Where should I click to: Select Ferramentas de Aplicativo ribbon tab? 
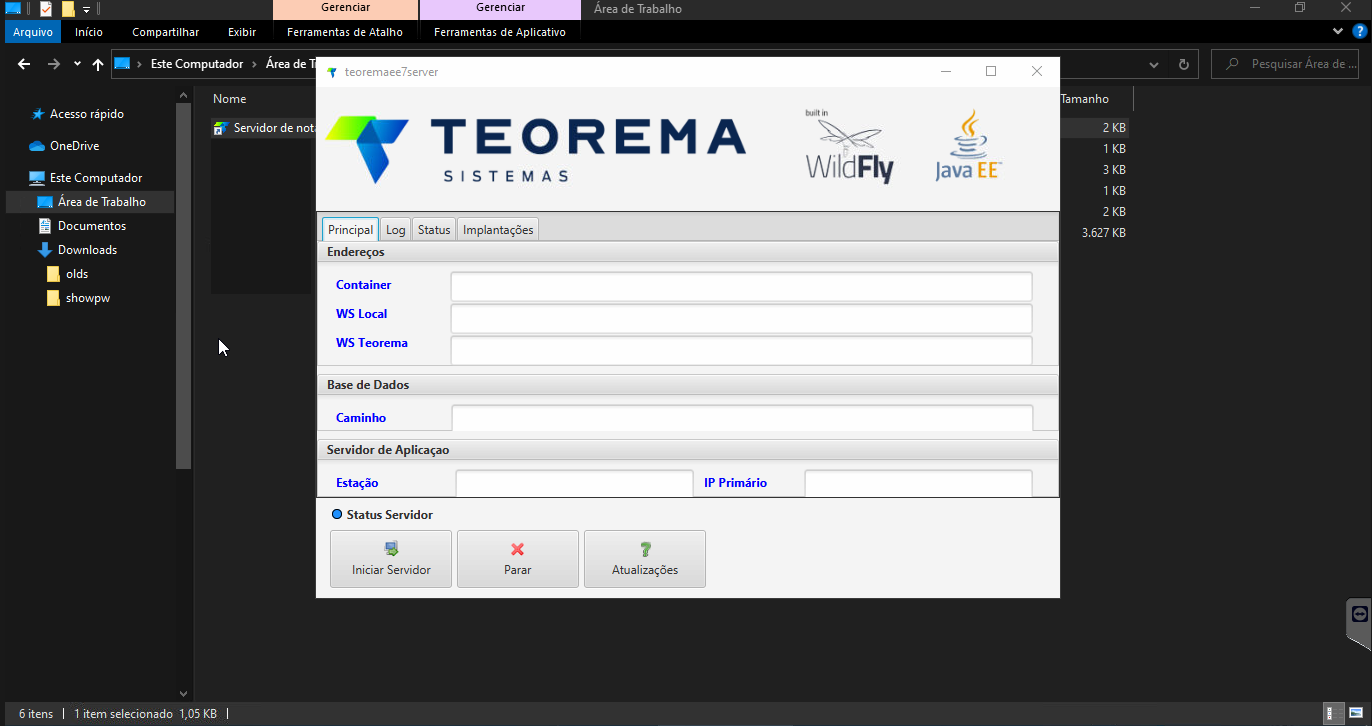[x=500, y=32]
